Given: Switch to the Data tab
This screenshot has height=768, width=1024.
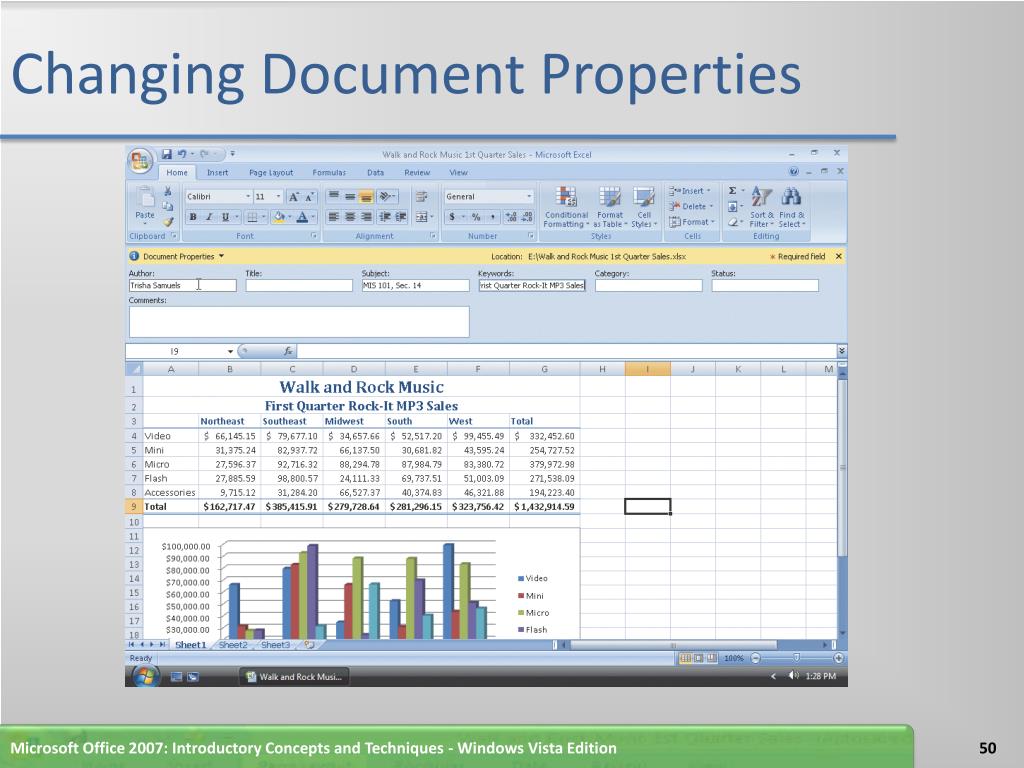Looking at the screenshot, I should 376,172.
